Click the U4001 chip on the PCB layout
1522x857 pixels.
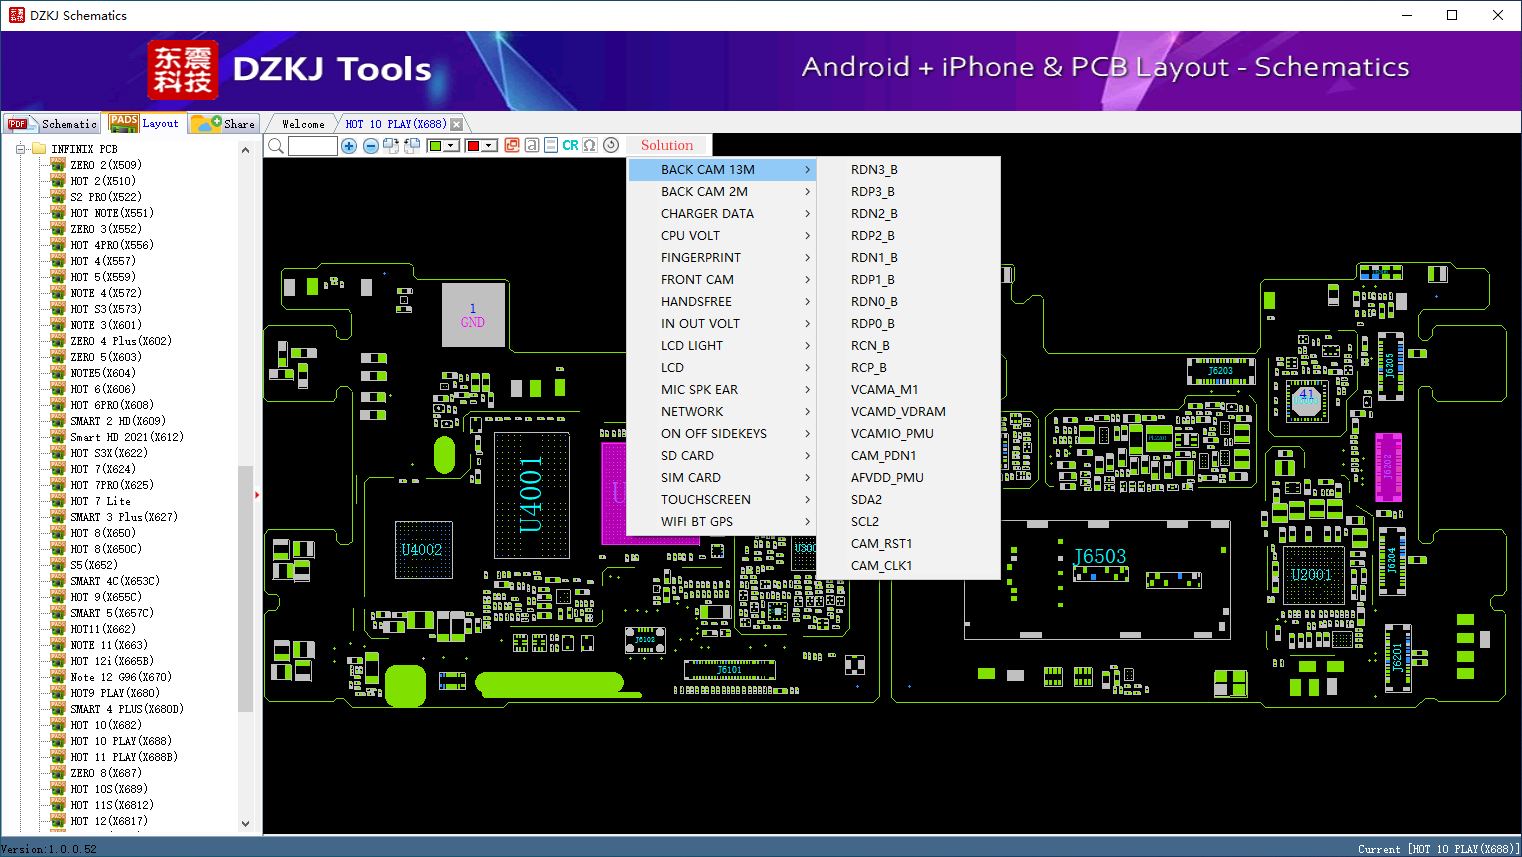click(x=532, y=496)
